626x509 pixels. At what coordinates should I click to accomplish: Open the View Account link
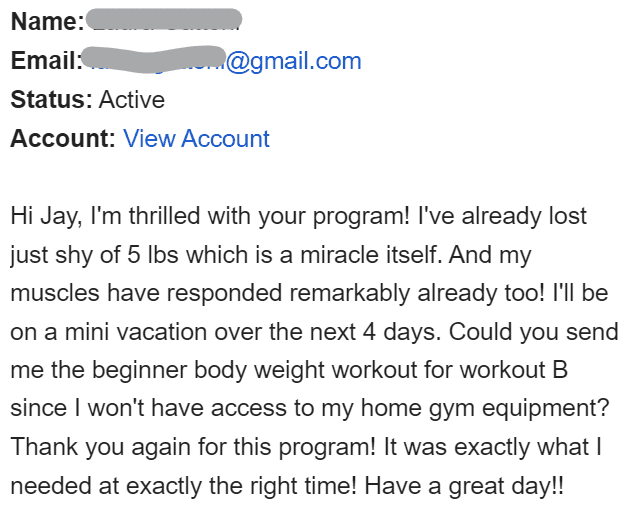[196, 139]
